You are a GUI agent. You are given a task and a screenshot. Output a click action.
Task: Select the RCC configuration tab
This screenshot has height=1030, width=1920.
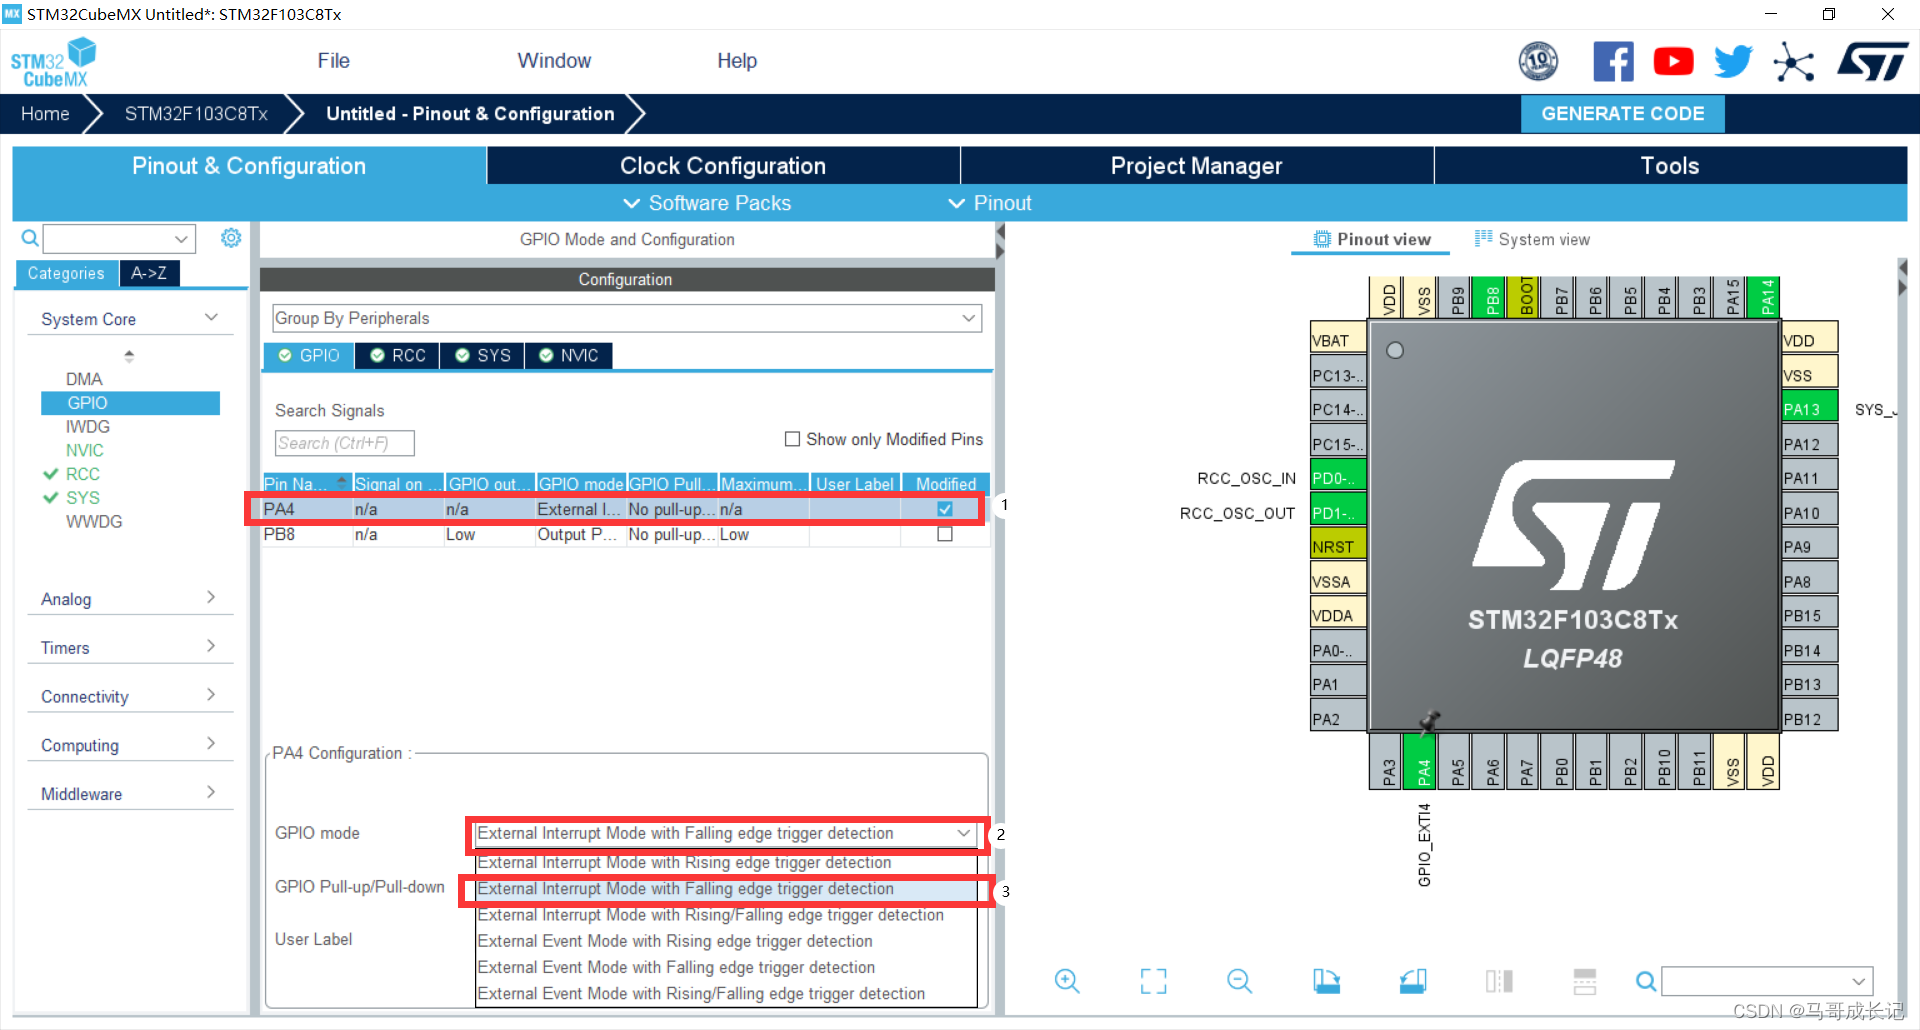398,356
